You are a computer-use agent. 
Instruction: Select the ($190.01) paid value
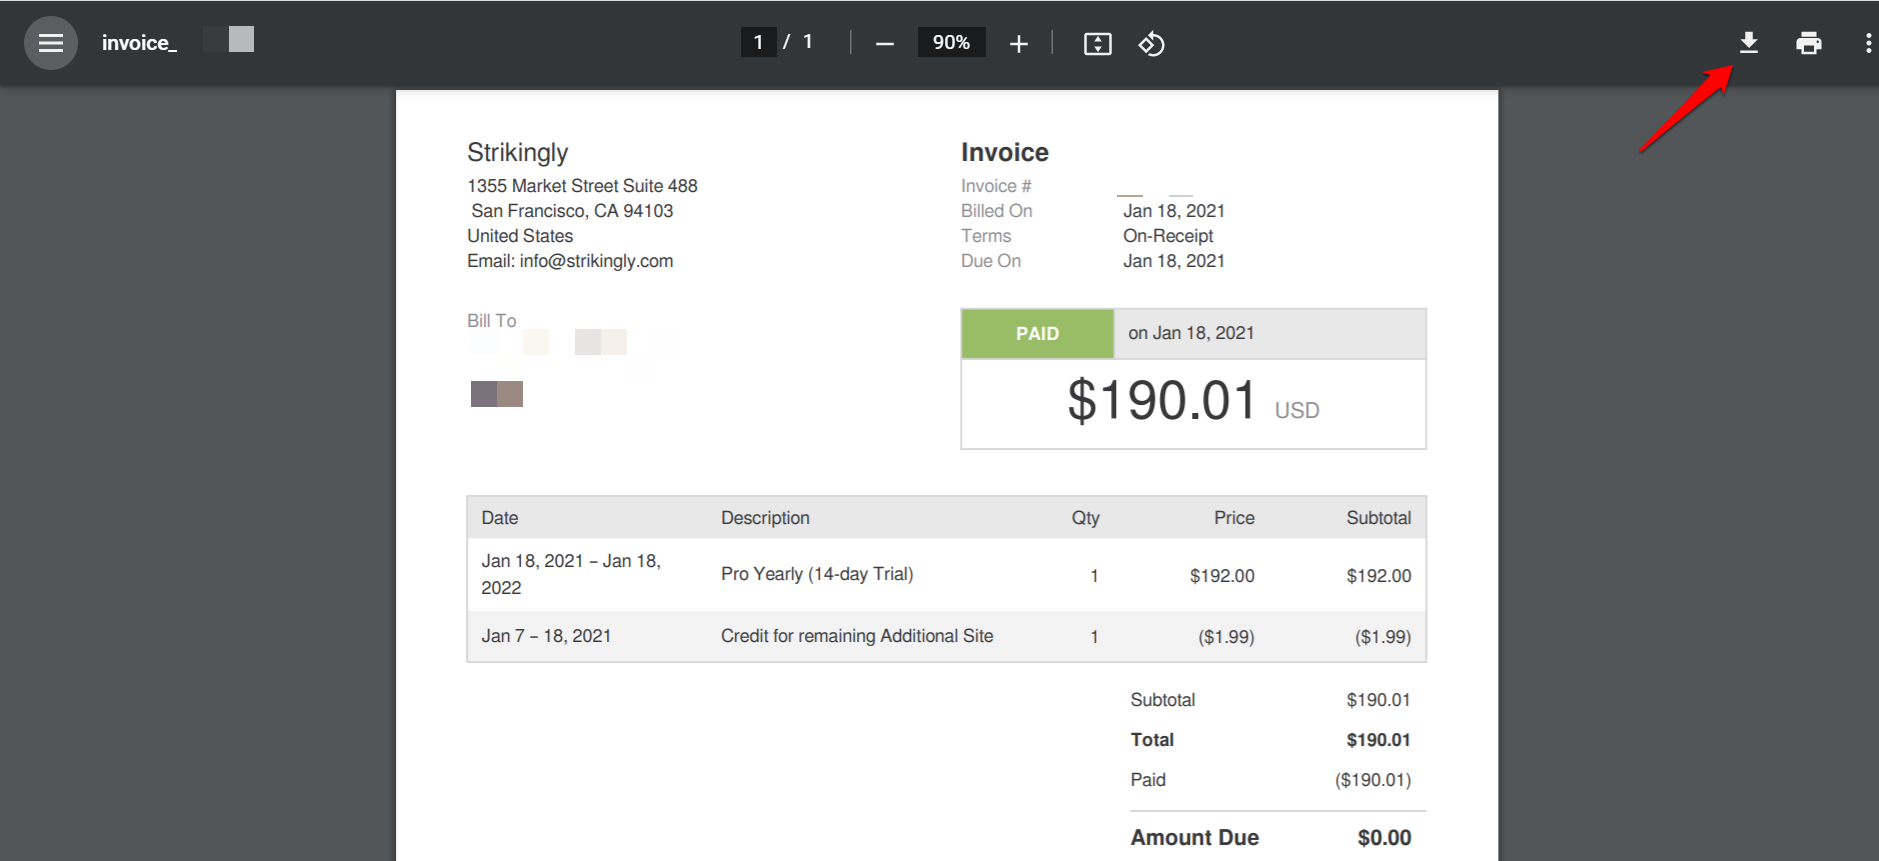pyautogui.click(x=1373, y=780)
